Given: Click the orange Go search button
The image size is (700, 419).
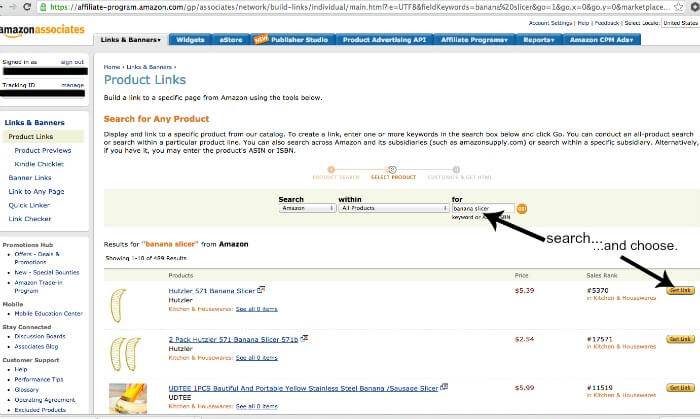Looking at the screenshot, I should [x=521, y=208].
